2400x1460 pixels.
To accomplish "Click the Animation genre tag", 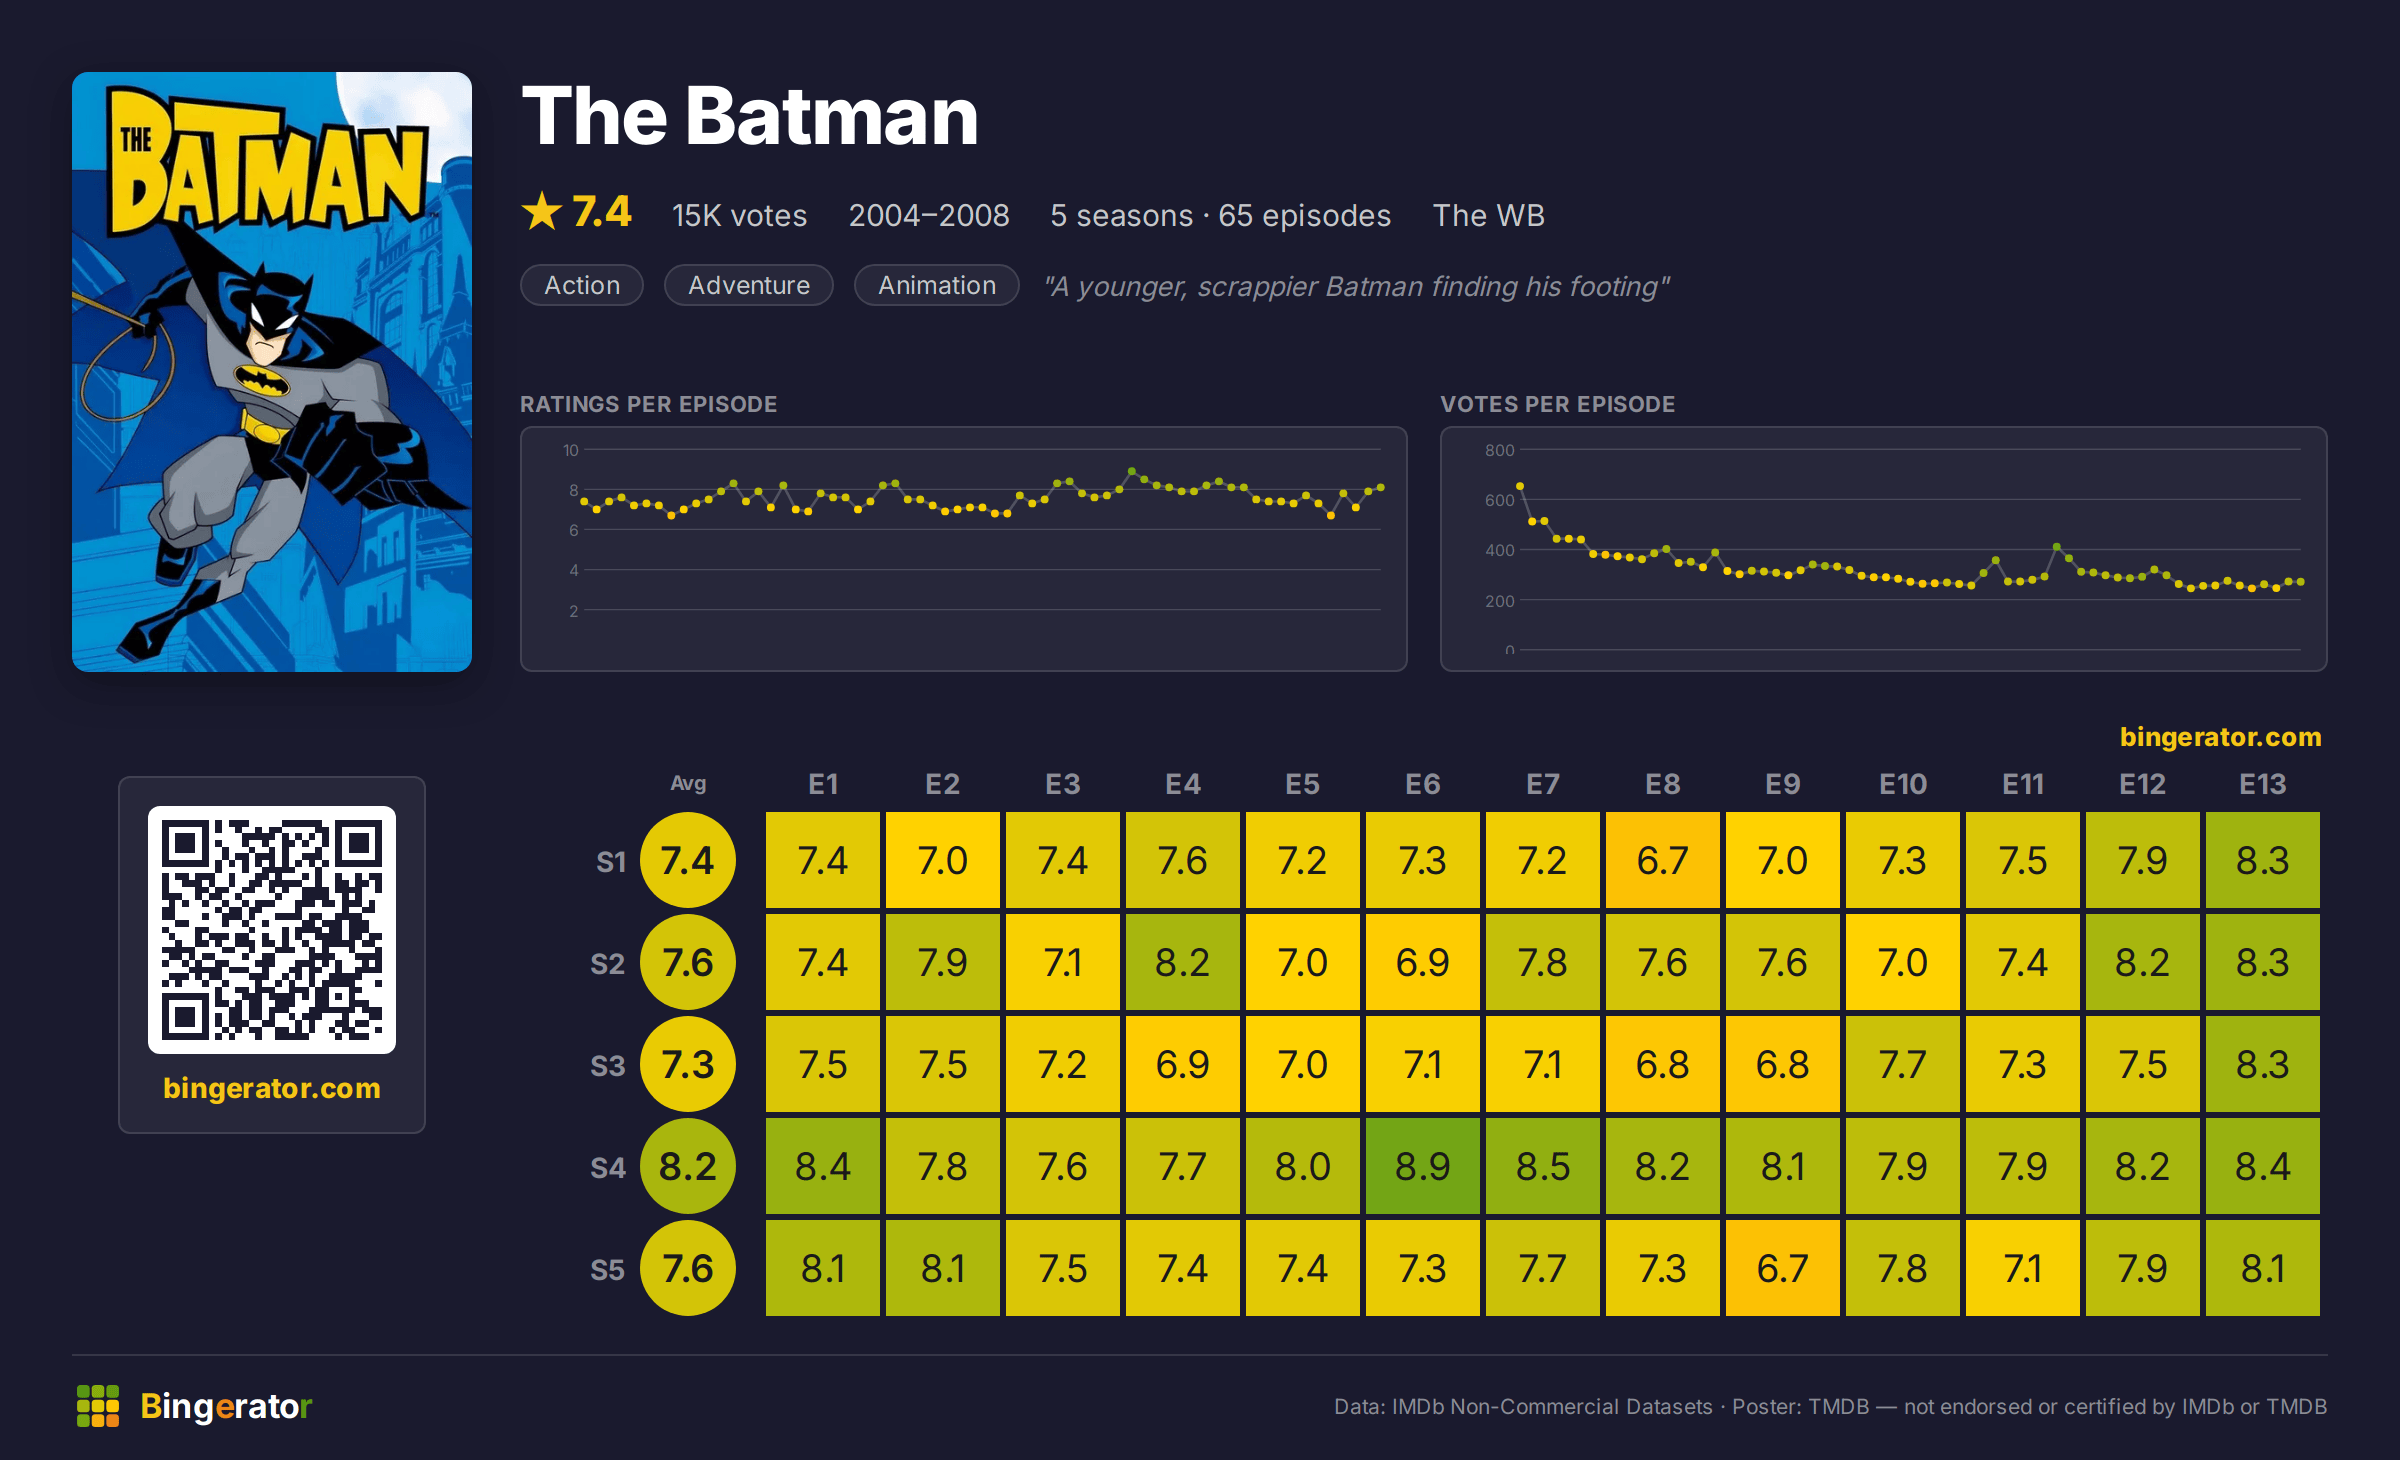I will [x=937, y=285].
